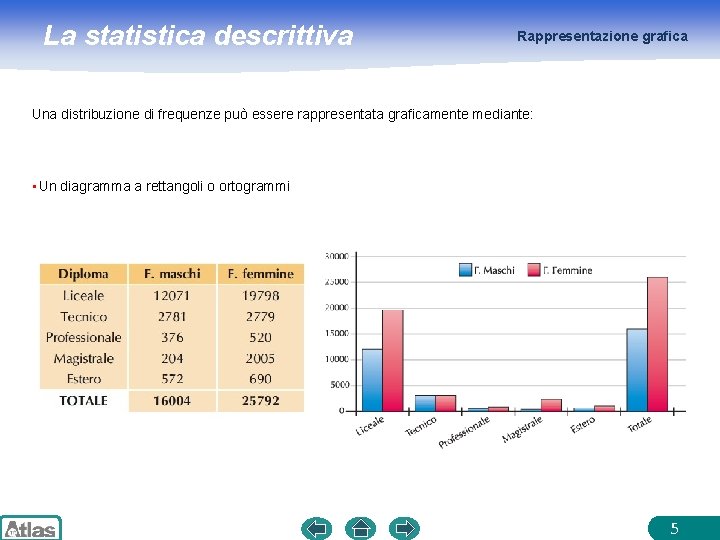Select the slide title La statistica descrittiva
Screen dimensions: 720x540
pyautogui.click(x=198, y=36)
